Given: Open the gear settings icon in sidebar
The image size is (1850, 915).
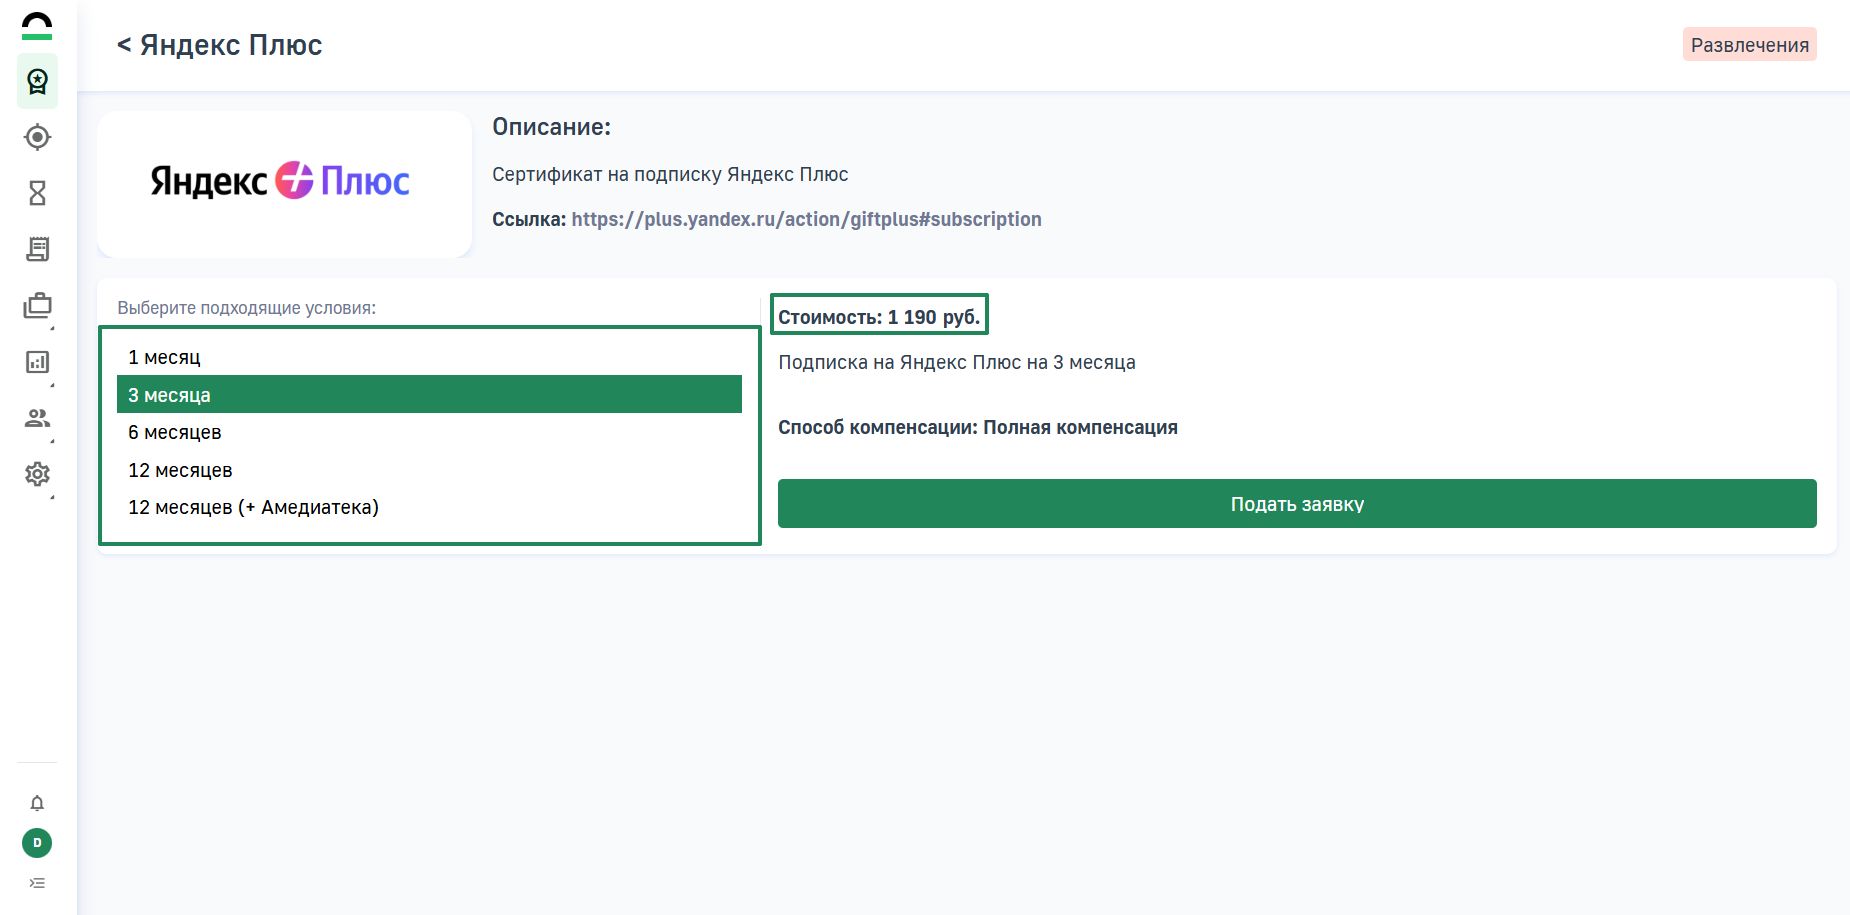Looking at the screenshot, I should pos(37,474).
